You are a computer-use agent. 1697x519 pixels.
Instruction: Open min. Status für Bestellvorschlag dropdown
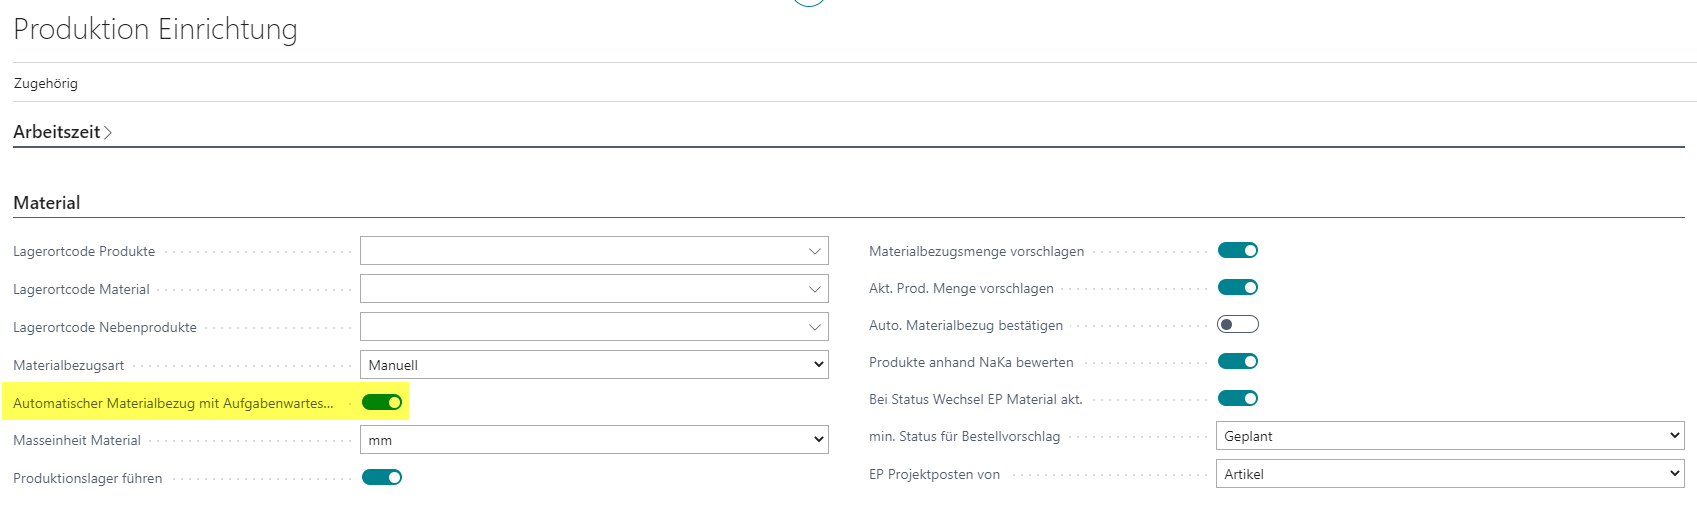pyautogui.click(x=1450, y=436)
